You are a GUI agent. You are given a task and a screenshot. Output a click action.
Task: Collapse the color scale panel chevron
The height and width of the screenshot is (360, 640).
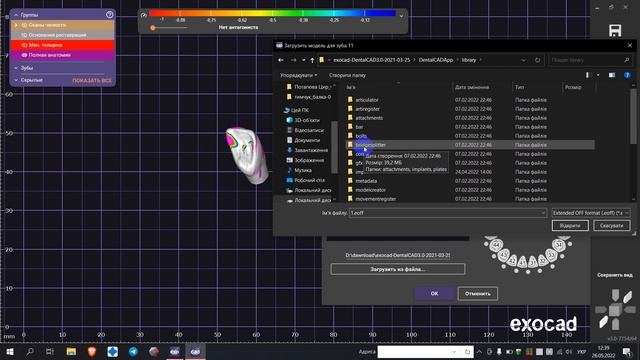coord(401,16)
